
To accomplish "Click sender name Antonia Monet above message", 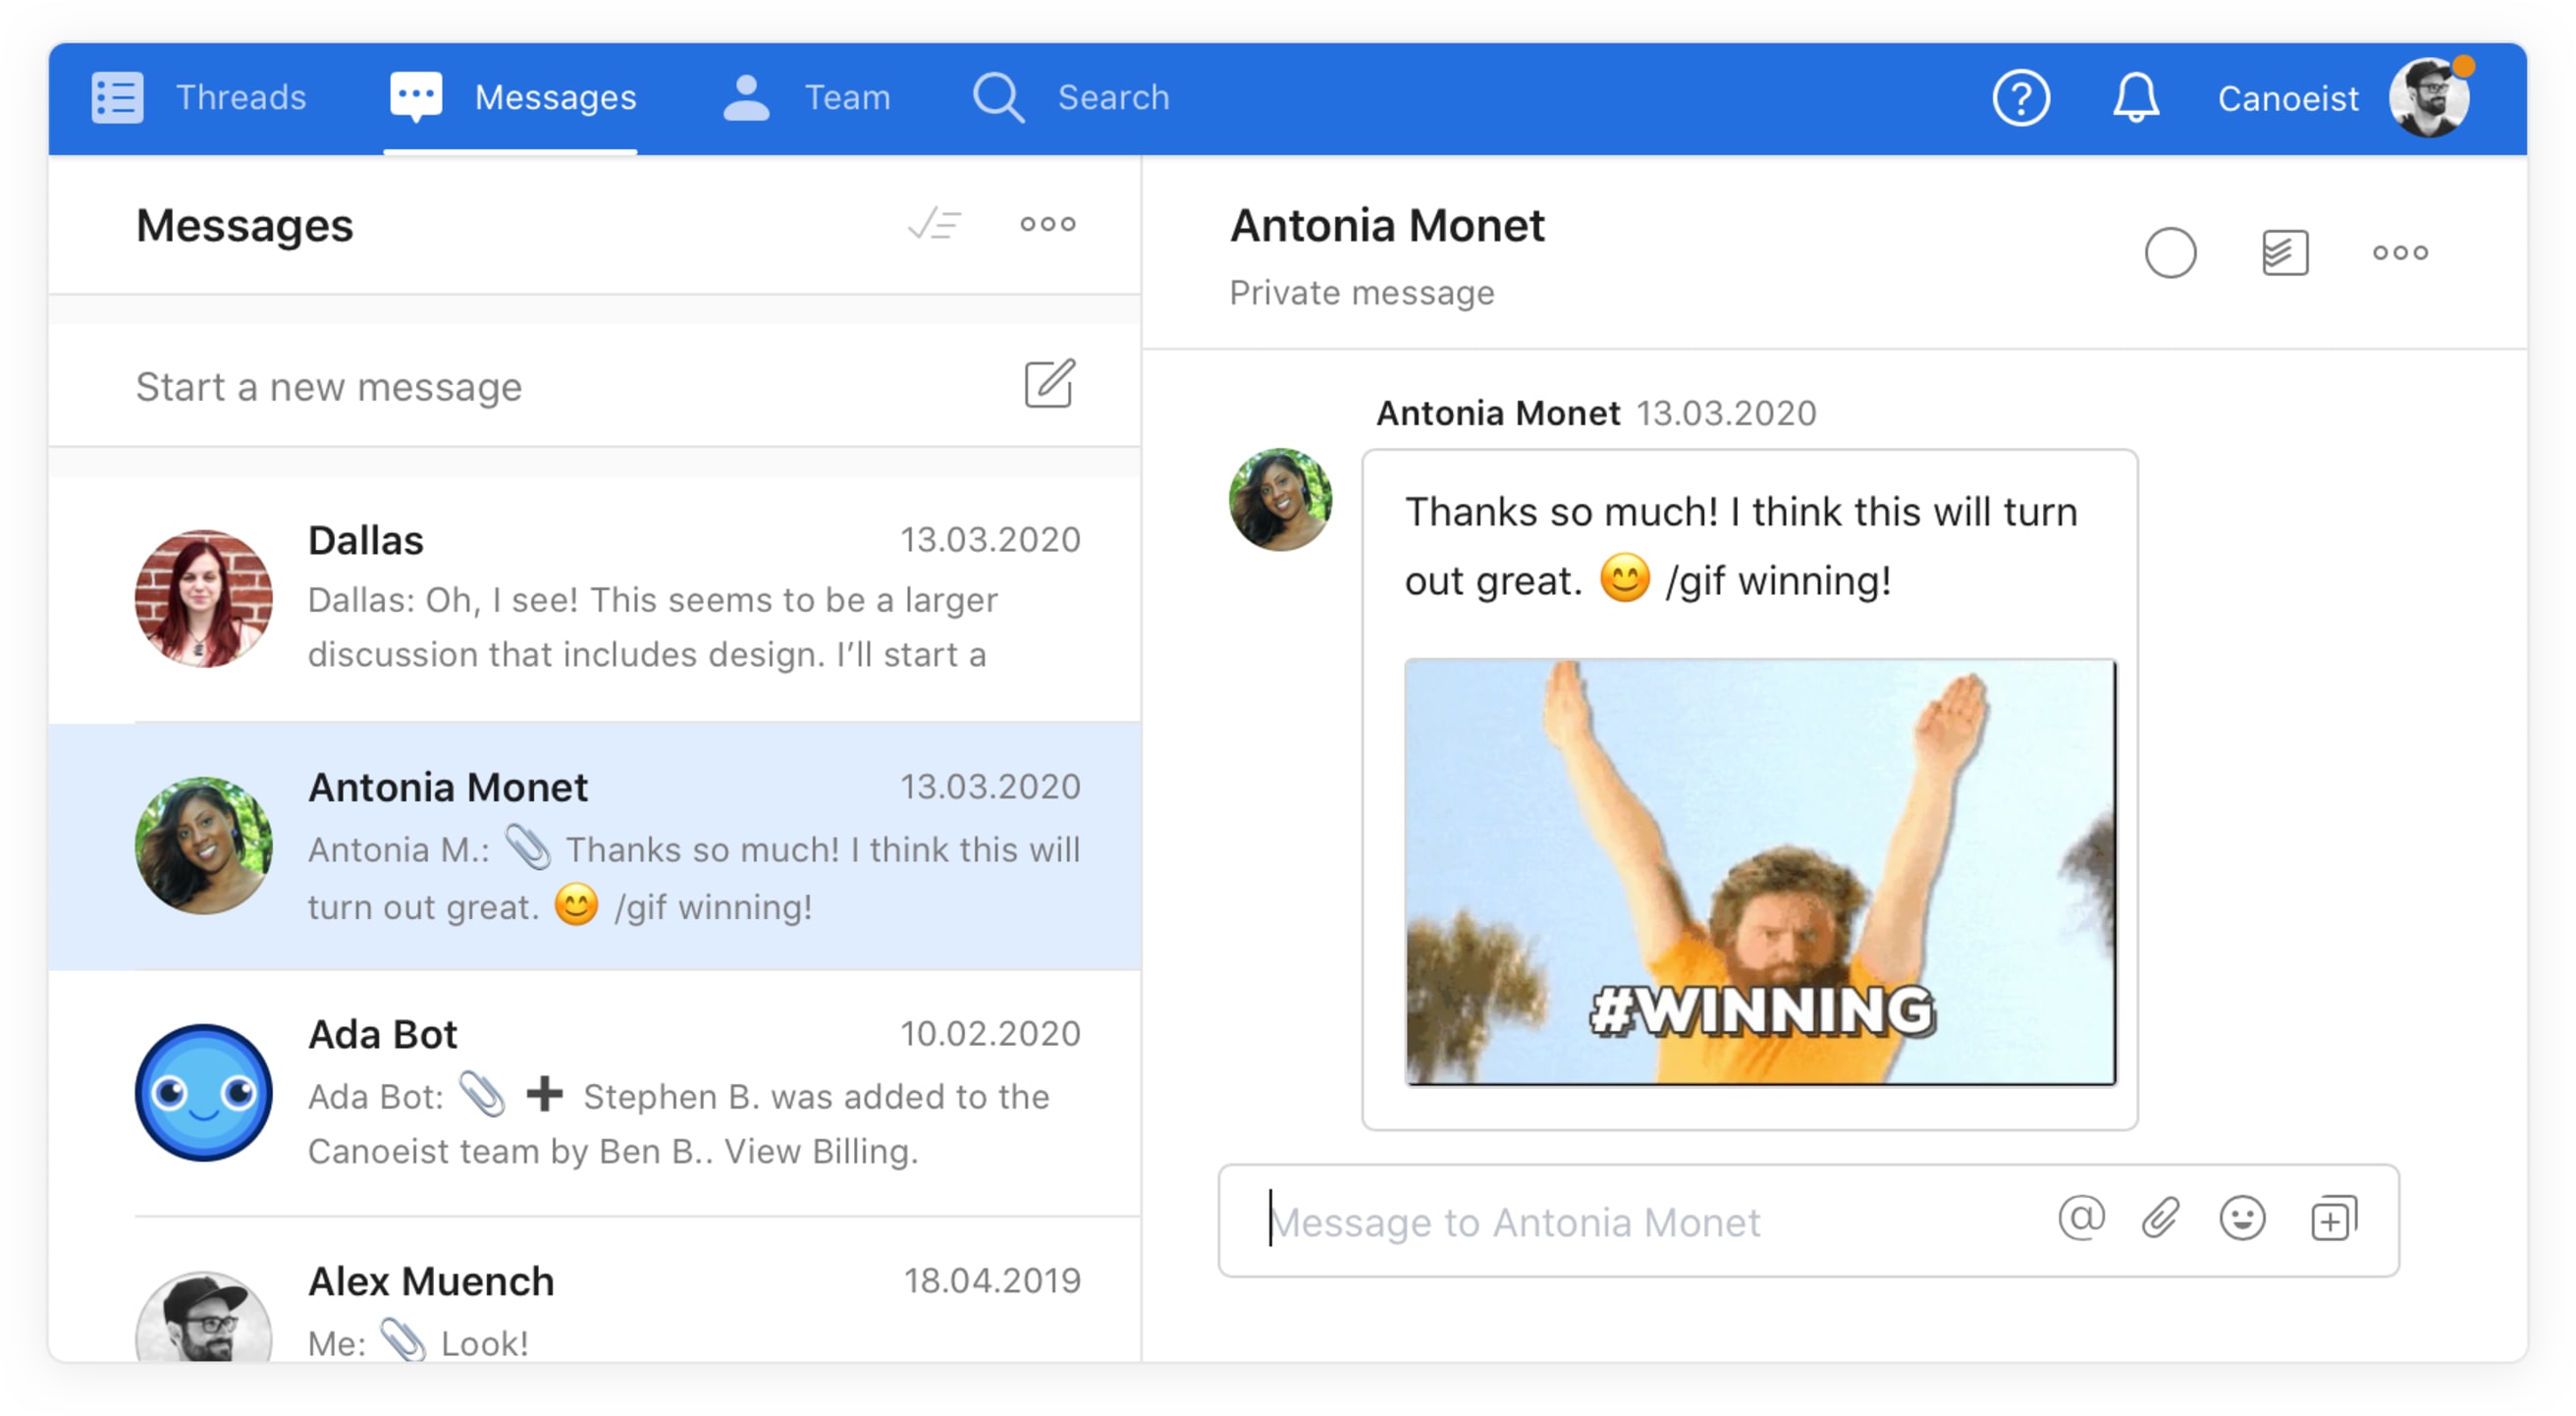I will [1497, 413].
